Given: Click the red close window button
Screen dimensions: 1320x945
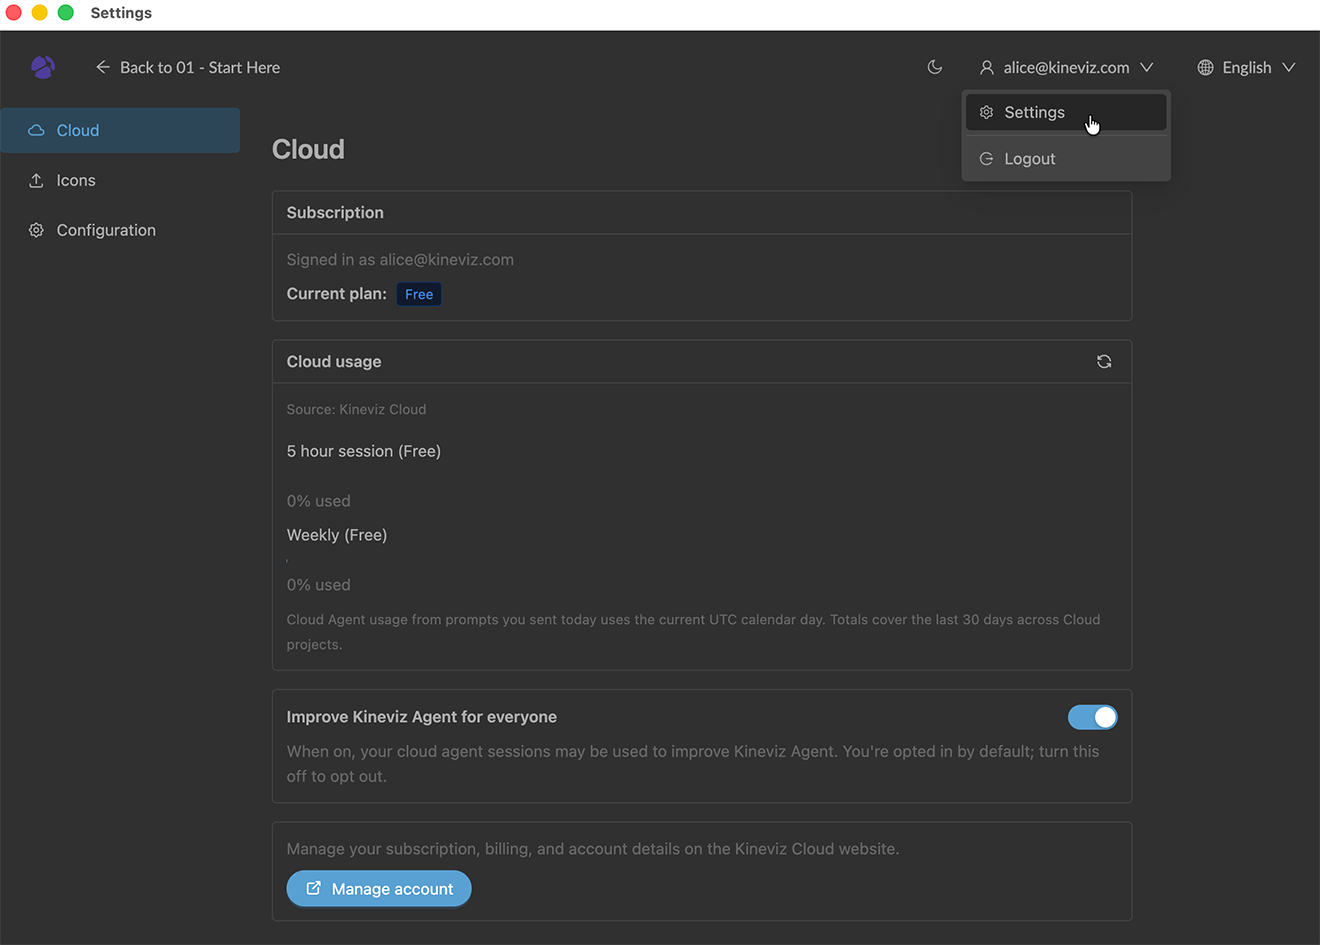Looking at the screenshot, I should pos(14,13).
